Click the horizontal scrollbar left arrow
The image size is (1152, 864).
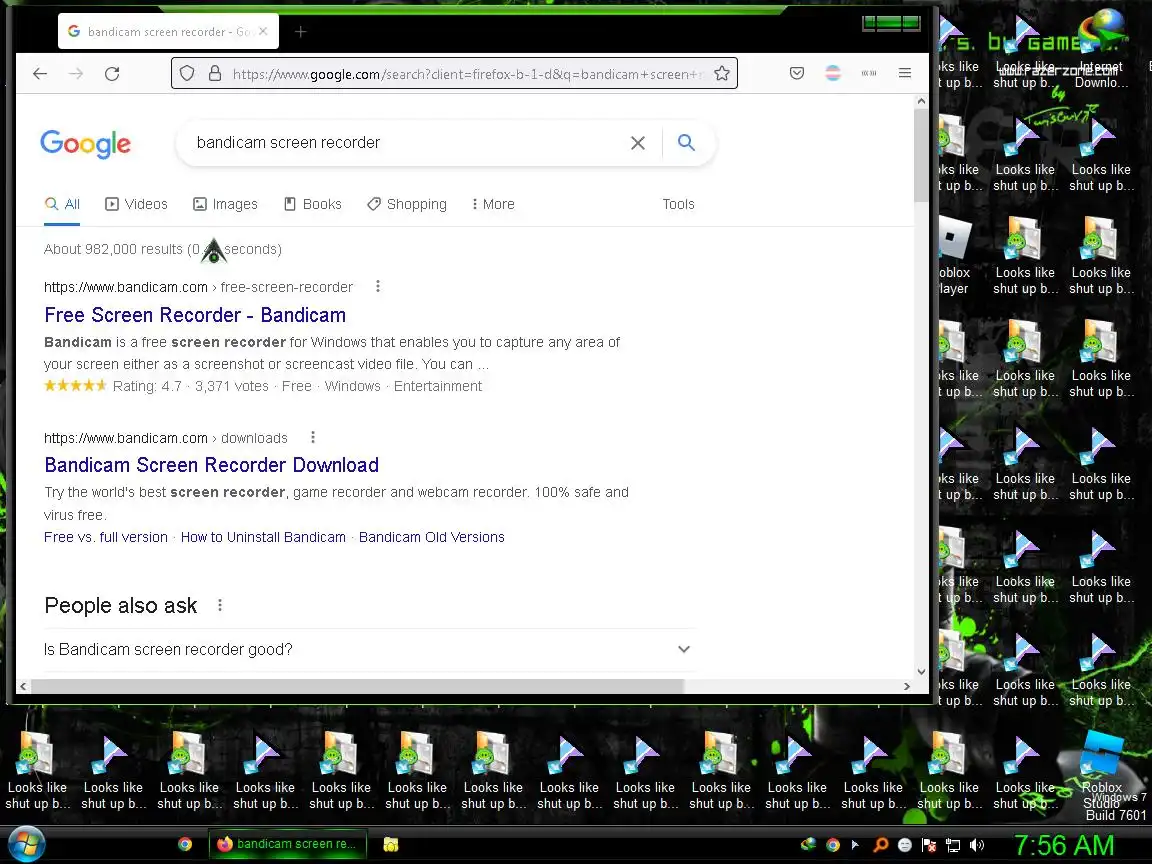click(24, 686)
